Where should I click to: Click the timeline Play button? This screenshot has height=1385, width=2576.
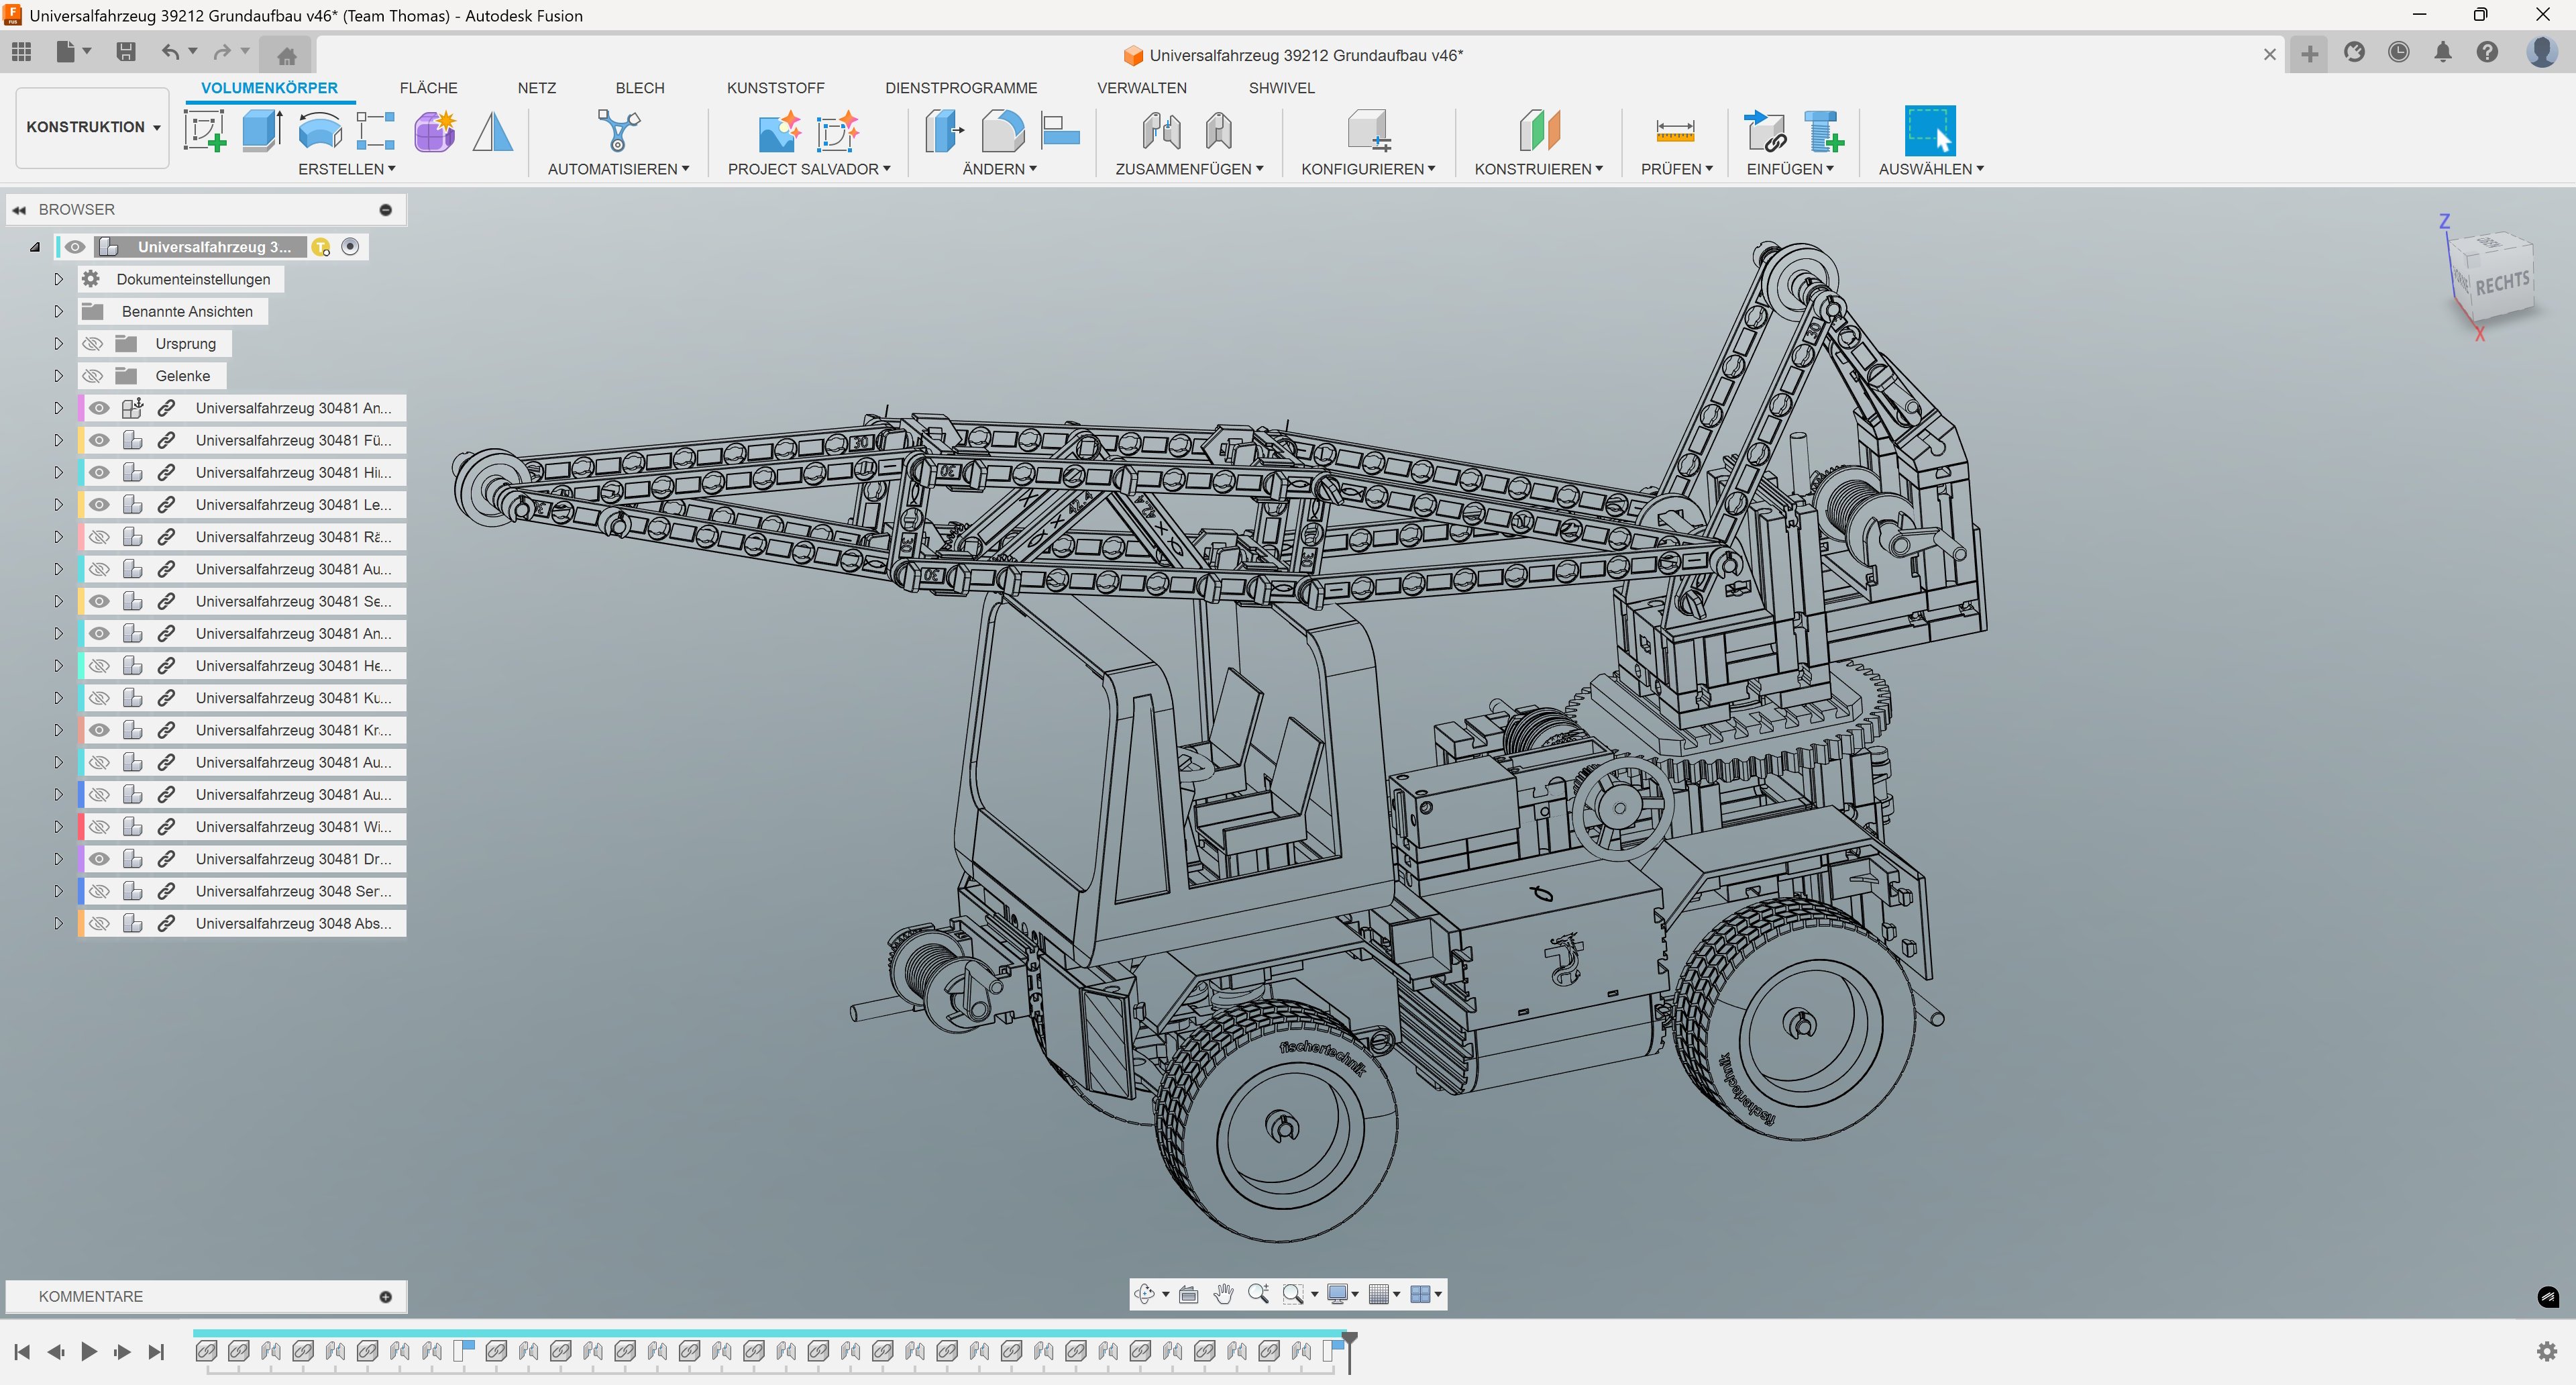click(x=89, y=1352)
